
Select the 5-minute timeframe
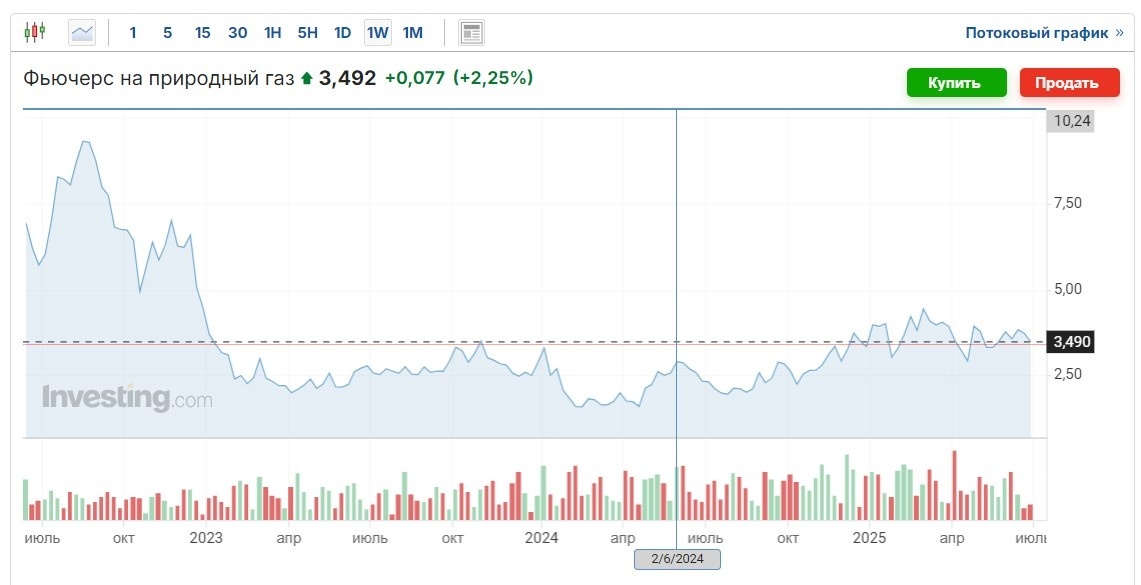click(x=167, y=32)
